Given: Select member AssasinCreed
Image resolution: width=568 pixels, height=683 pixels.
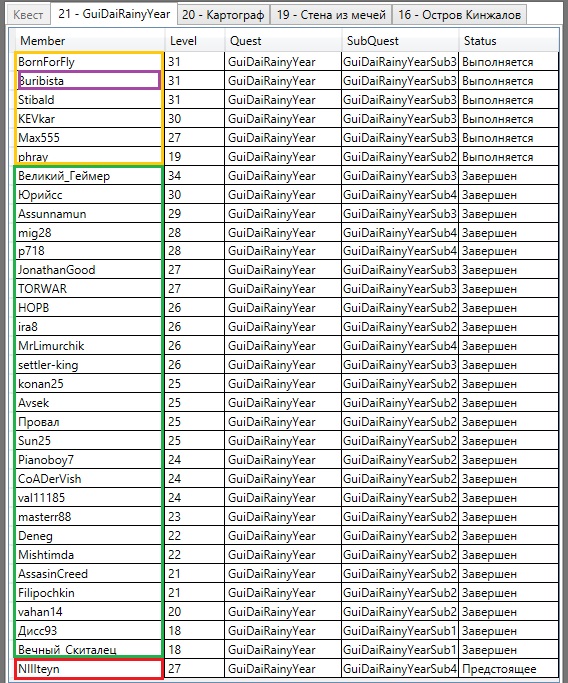Looking at the screenshot, I should click(89, 574).
